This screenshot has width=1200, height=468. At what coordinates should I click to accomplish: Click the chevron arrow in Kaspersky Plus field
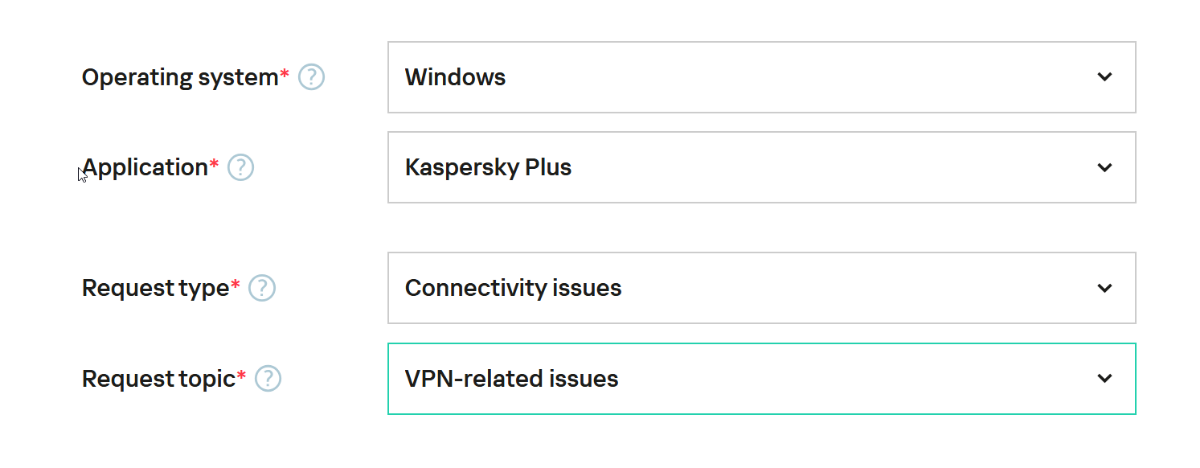[x=1104, y=168]
